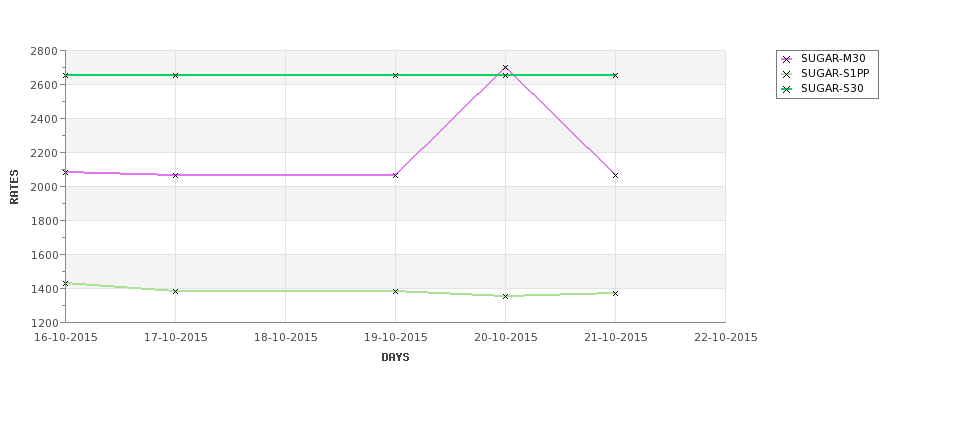The image size is (975, 429).
Task: Toggle SUGAR-M30 series via legend label
Action: [x=833, y=59]
